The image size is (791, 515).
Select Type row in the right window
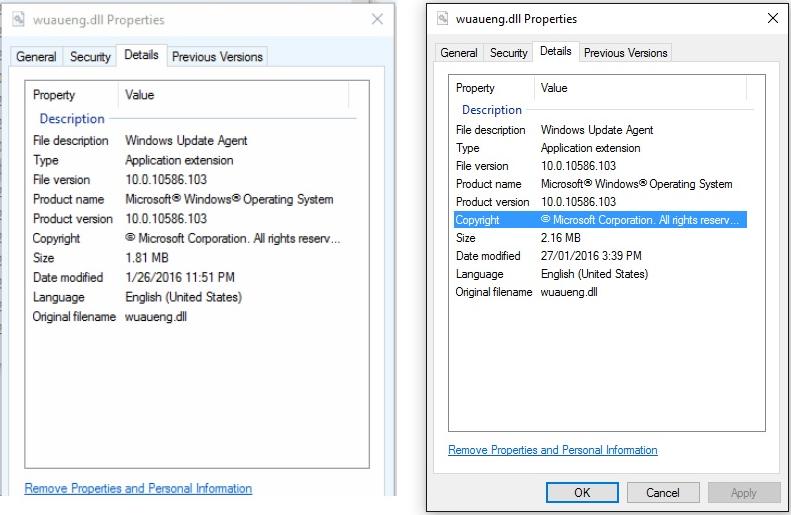click(x=600, y=148)
